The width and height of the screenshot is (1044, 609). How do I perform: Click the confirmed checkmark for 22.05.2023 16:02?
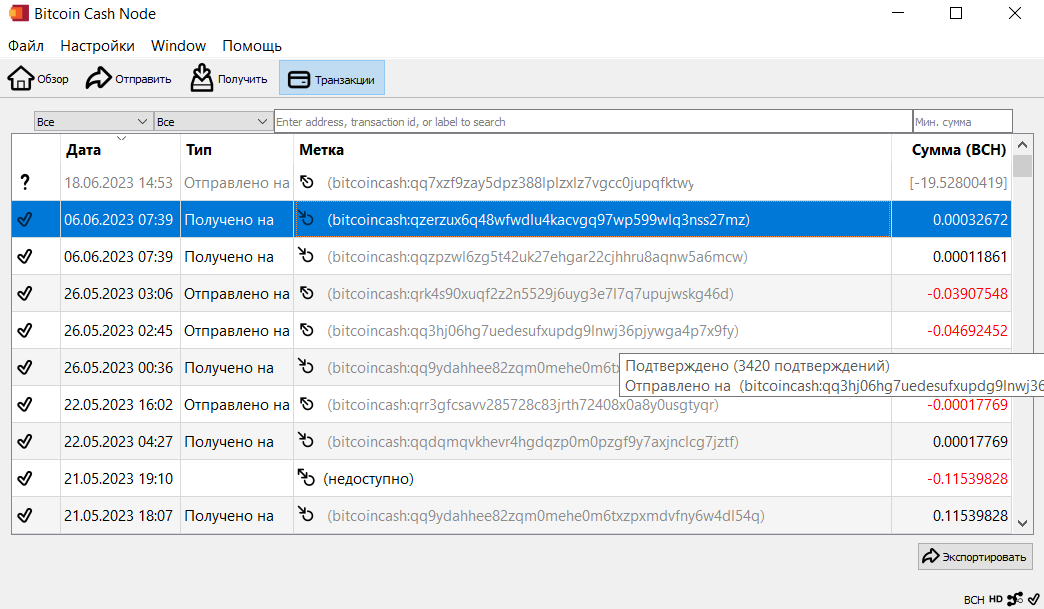(x=25, y=404)
